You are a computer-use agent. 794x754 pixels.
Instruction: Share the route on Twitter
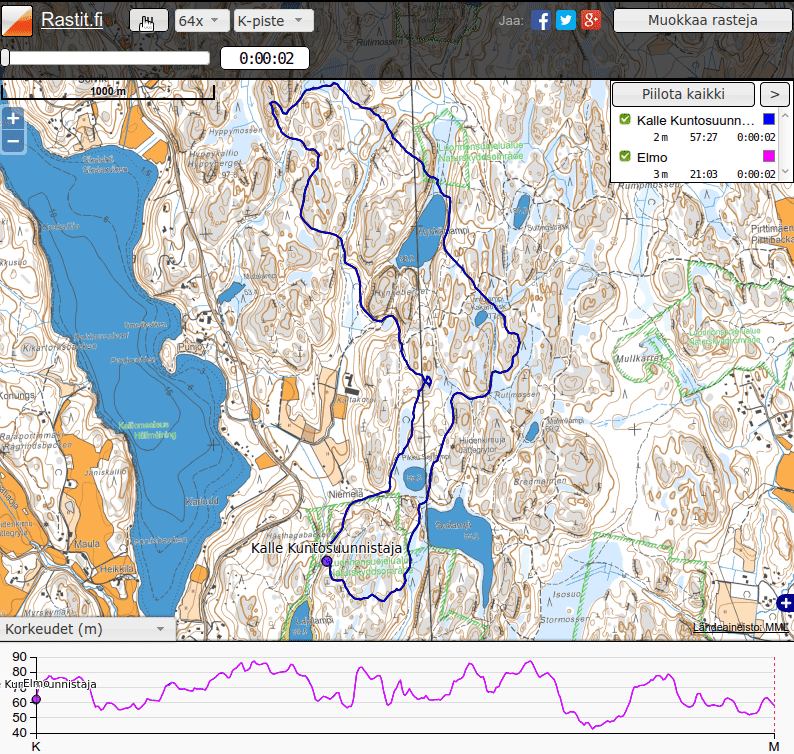pyautogui.click(x=566, y=20)
